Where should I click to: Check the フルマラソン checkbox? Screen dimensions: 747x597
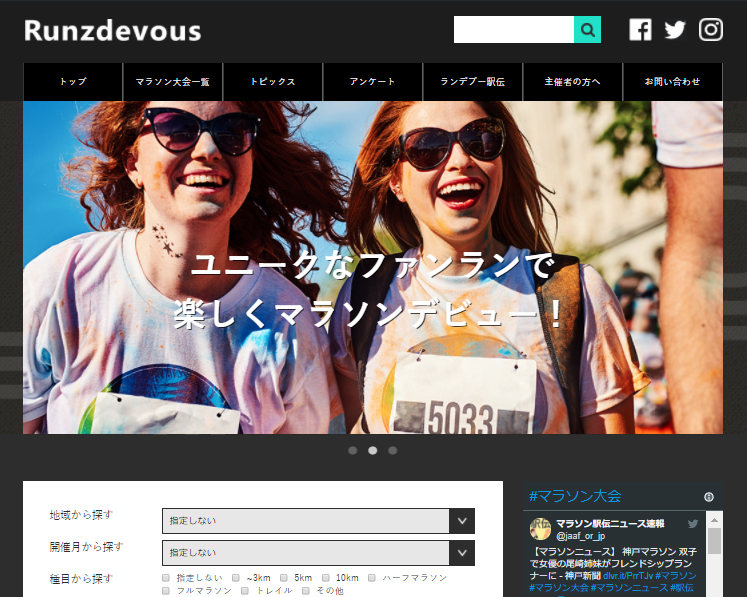pos(166,591)
